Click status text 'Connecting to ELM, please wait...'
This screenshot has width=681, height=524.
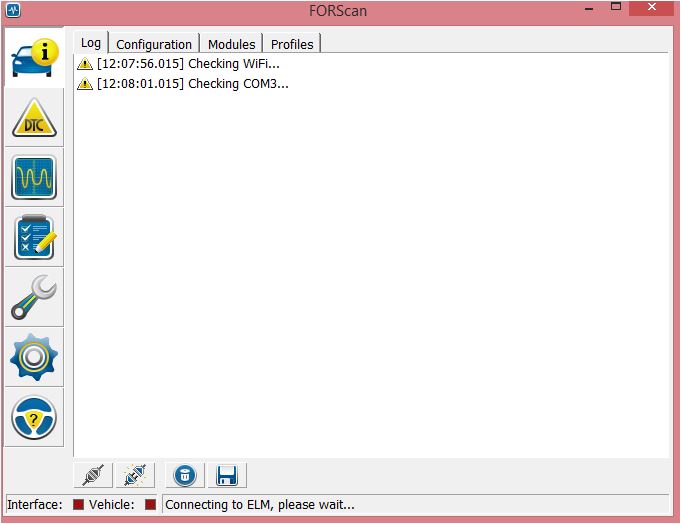point(260,504)
